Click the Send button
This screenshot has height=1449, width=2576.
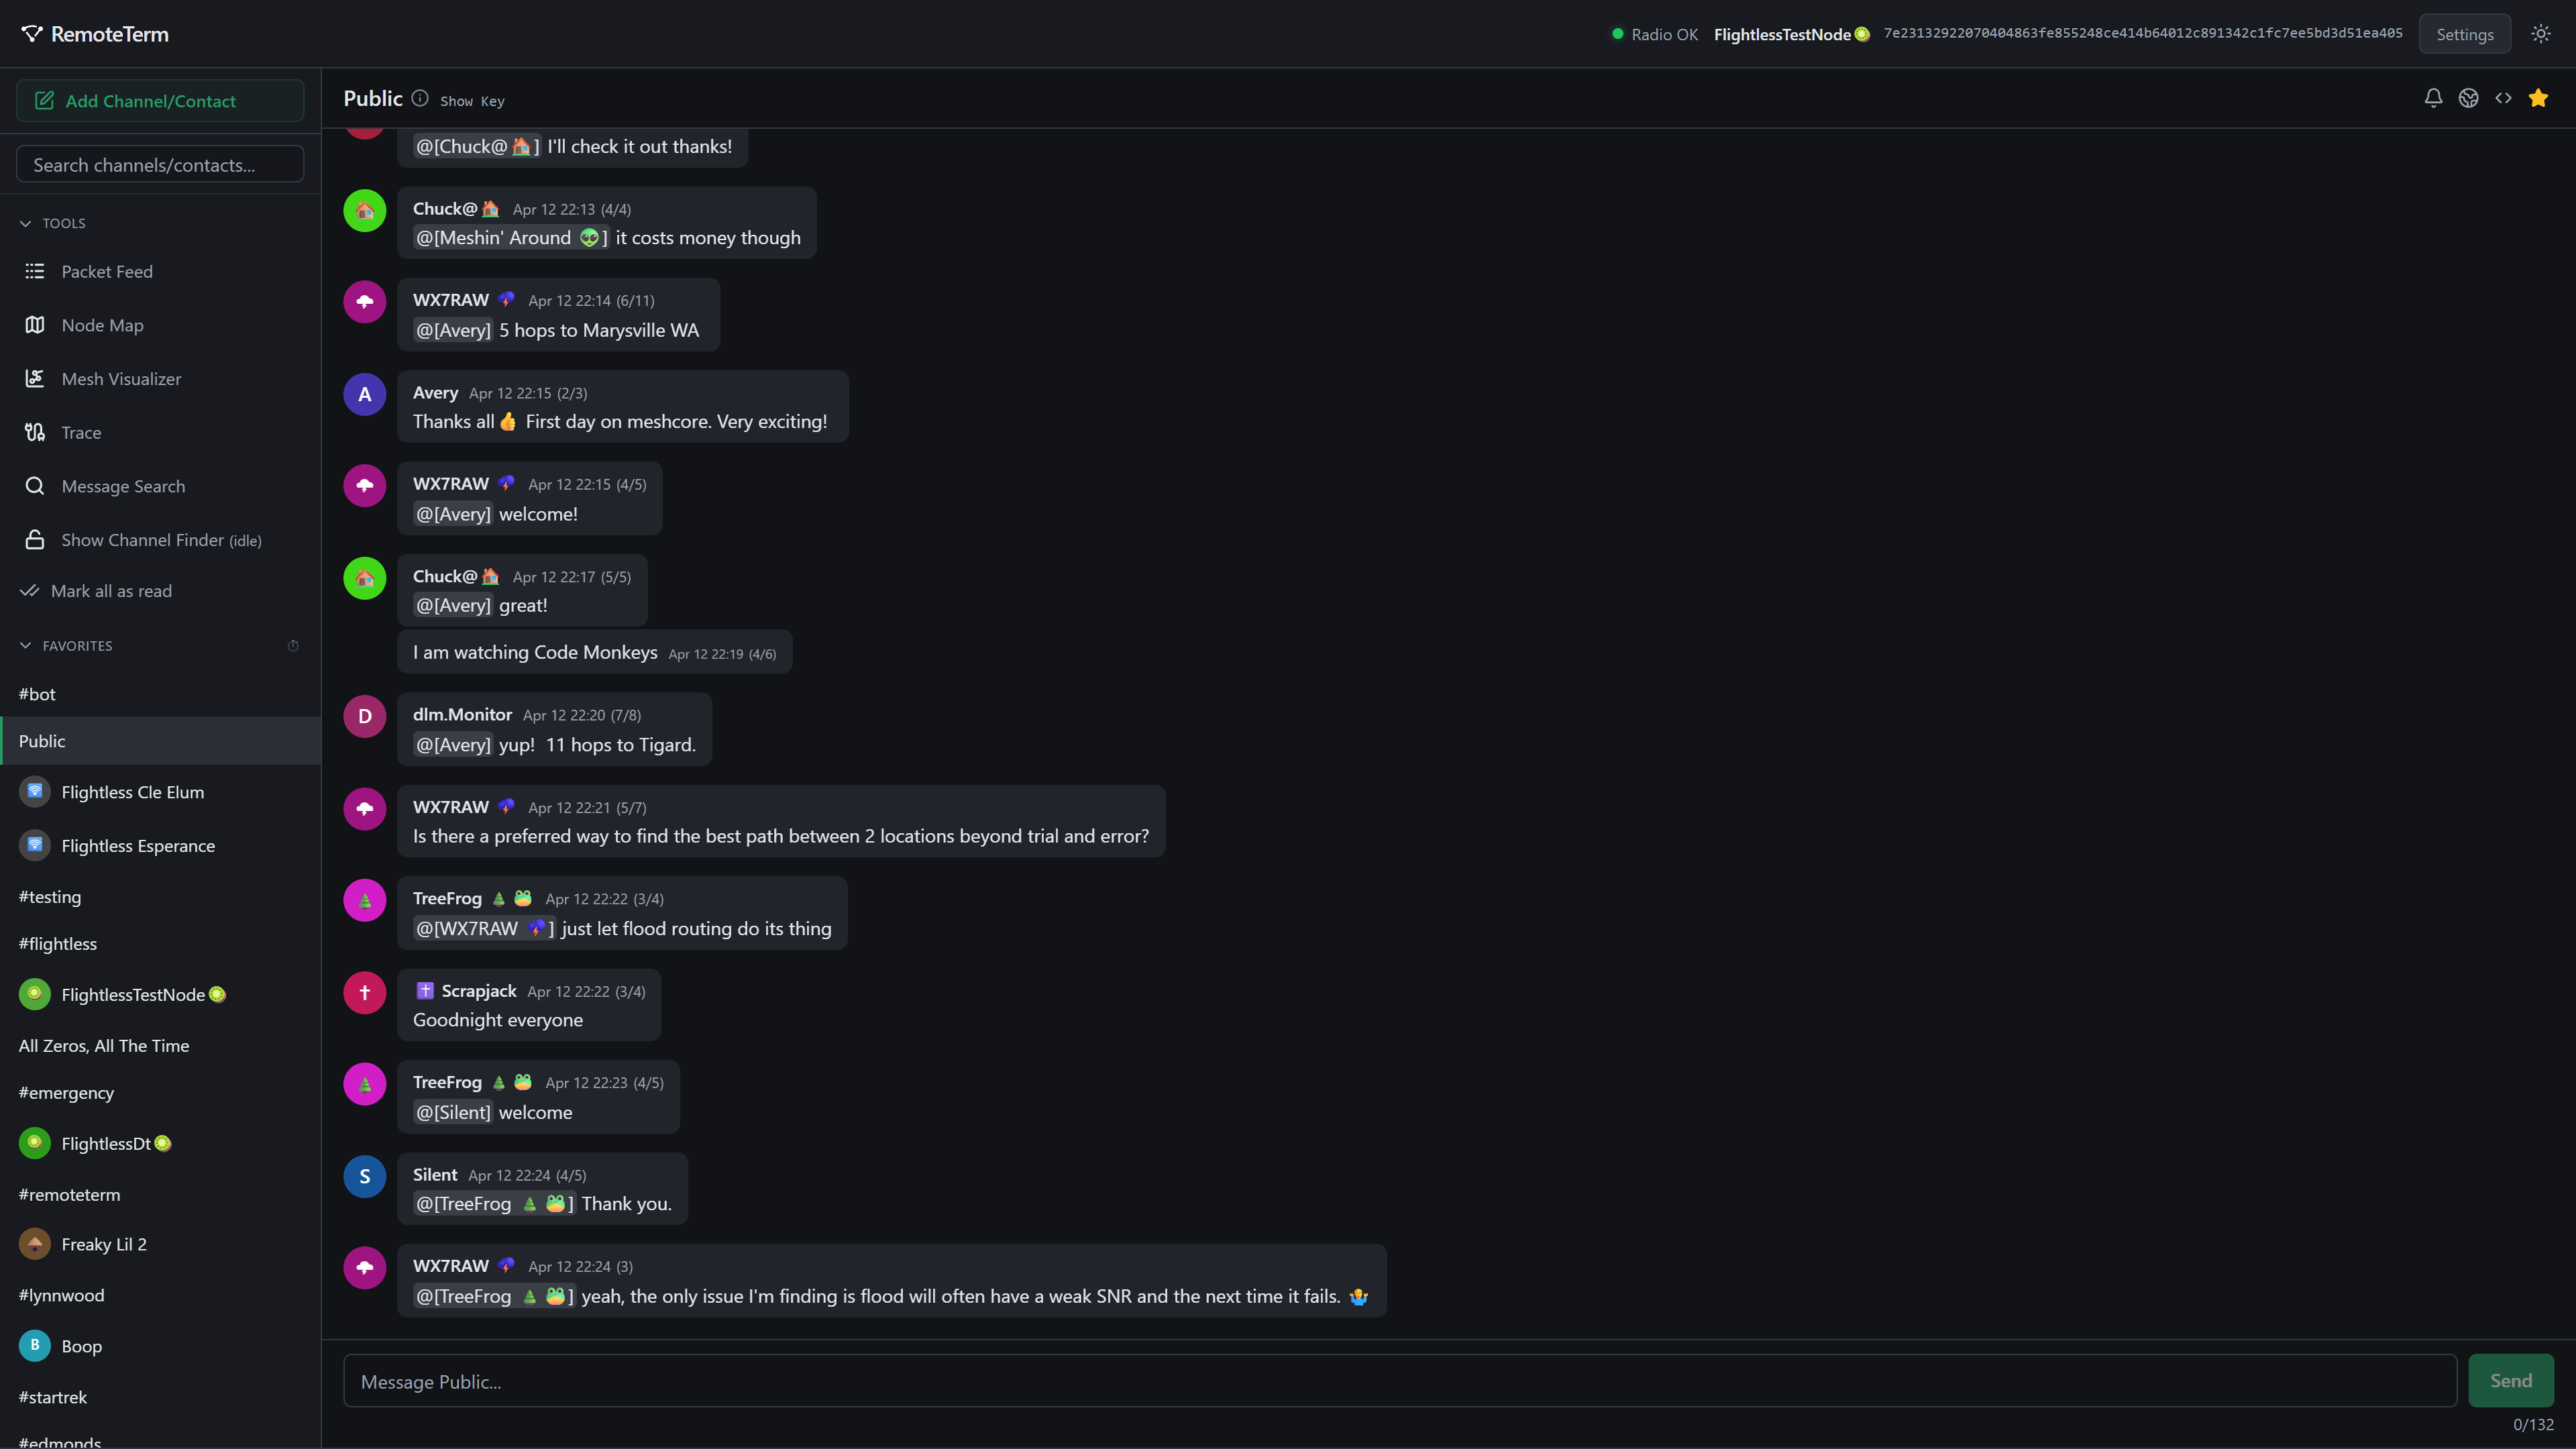2510,1380
